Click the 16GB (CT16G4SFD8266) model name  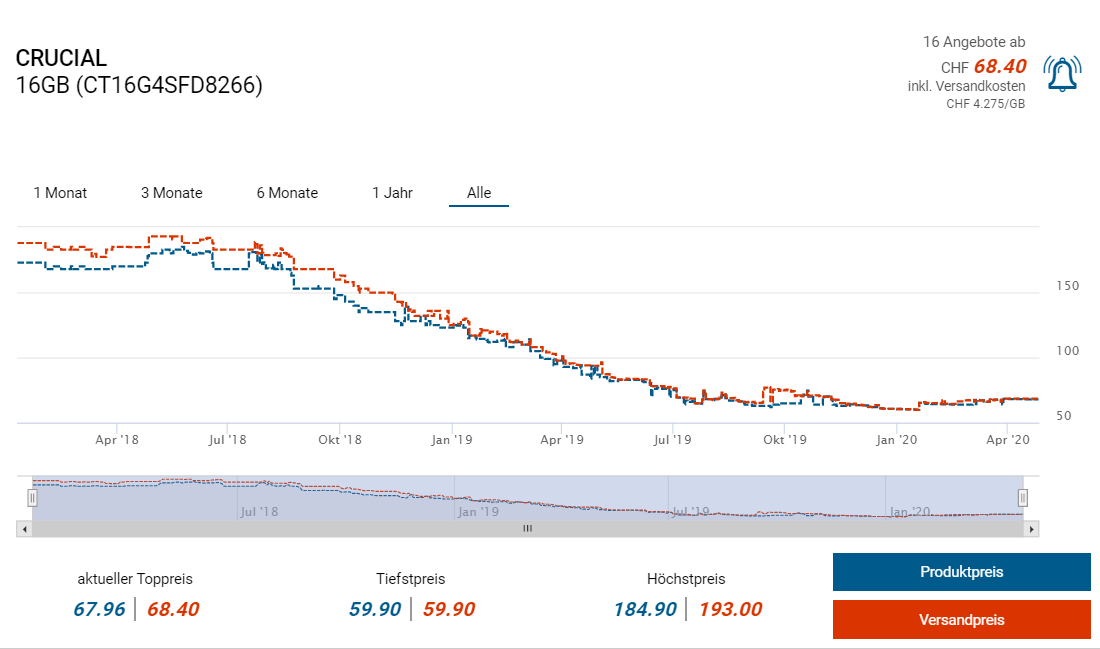pos(139,85)
